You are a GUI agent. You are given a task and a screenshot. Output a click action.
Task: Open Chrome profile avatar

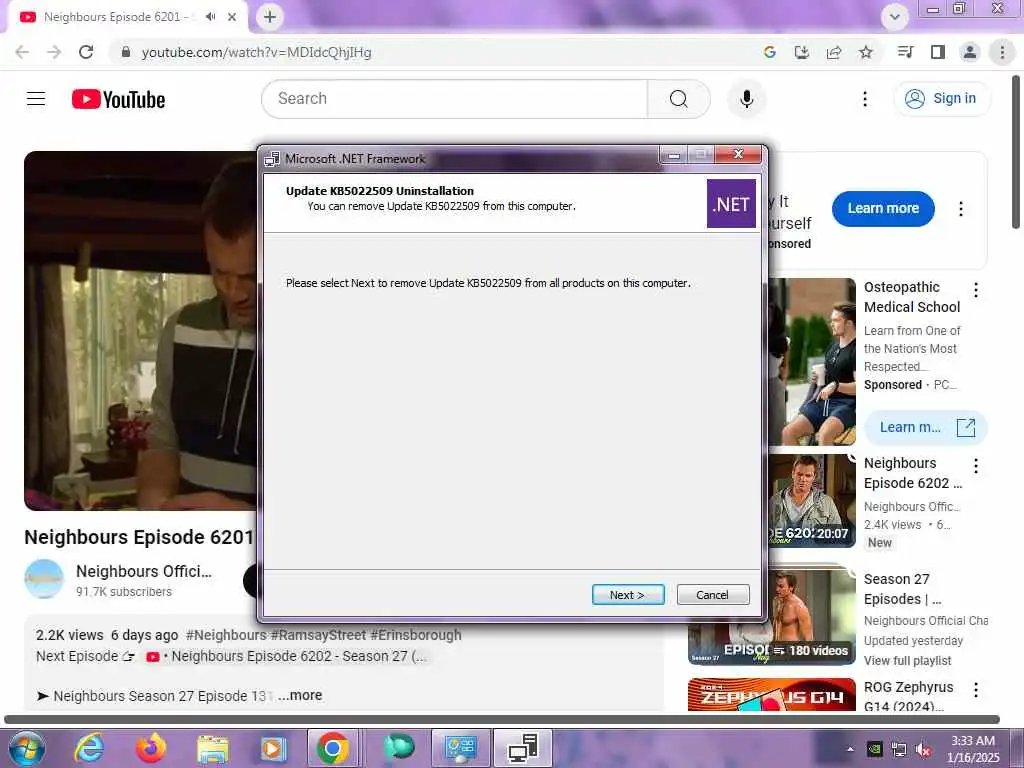[970, 52]
